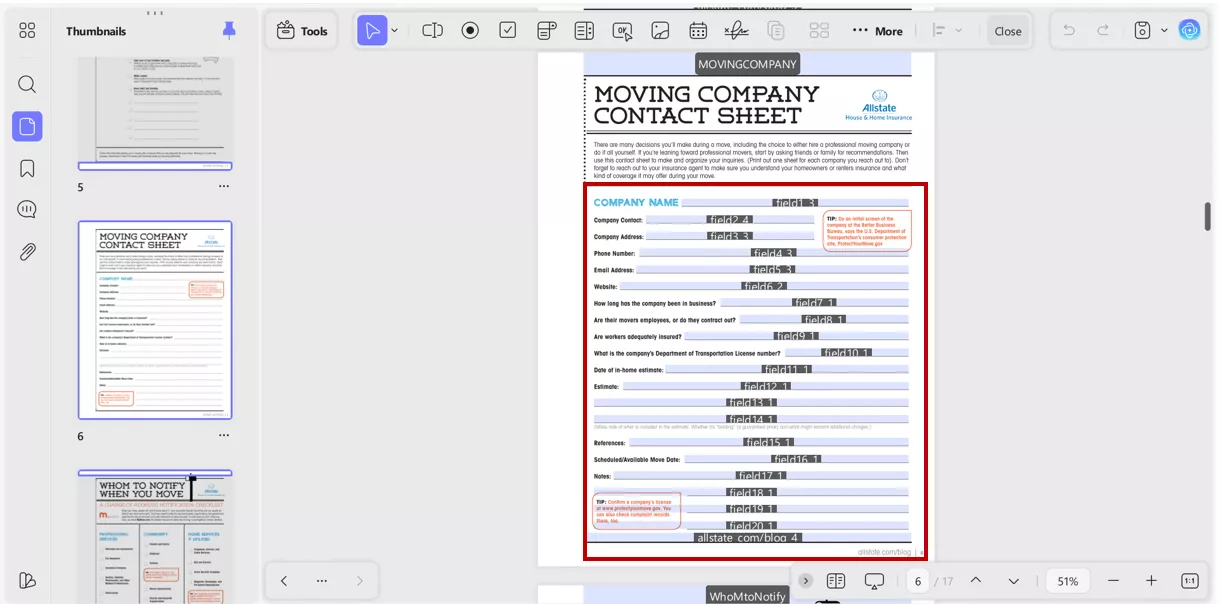Select page 5 thumbnail

click(x=155, y=113)
